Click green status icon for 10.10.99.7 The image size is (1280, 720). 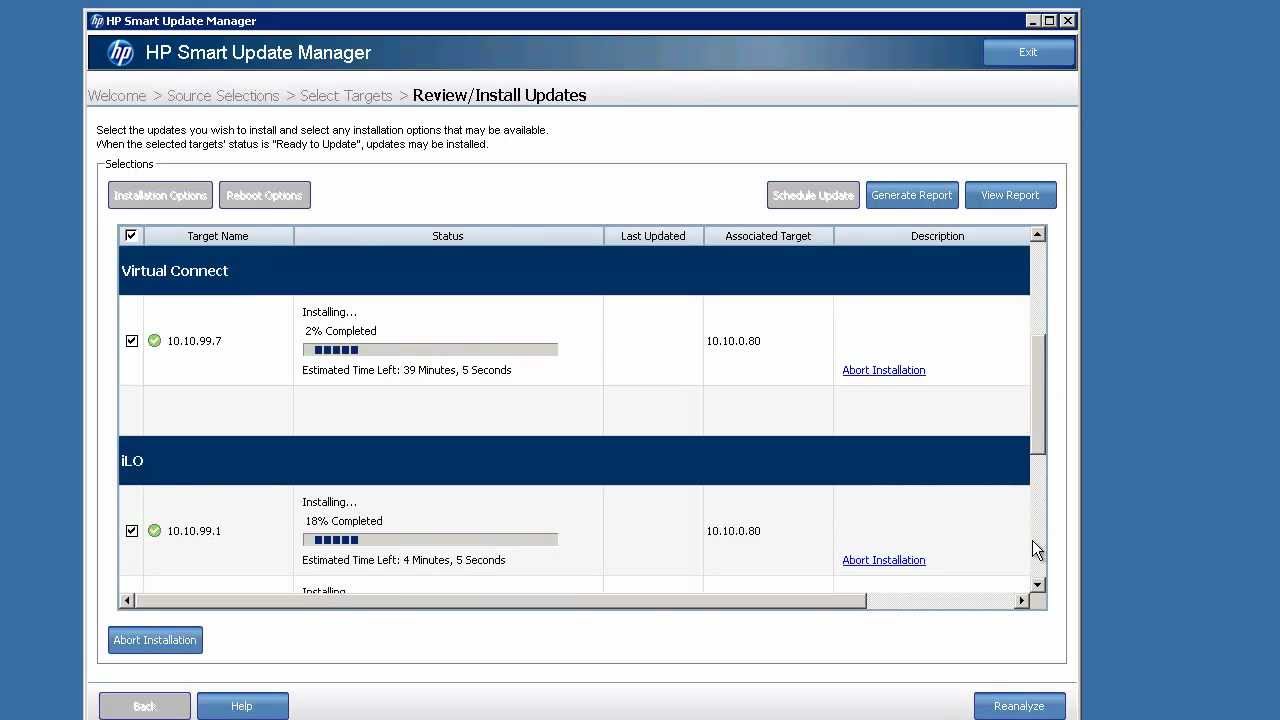pyautogui.click(x=154, y=341)
